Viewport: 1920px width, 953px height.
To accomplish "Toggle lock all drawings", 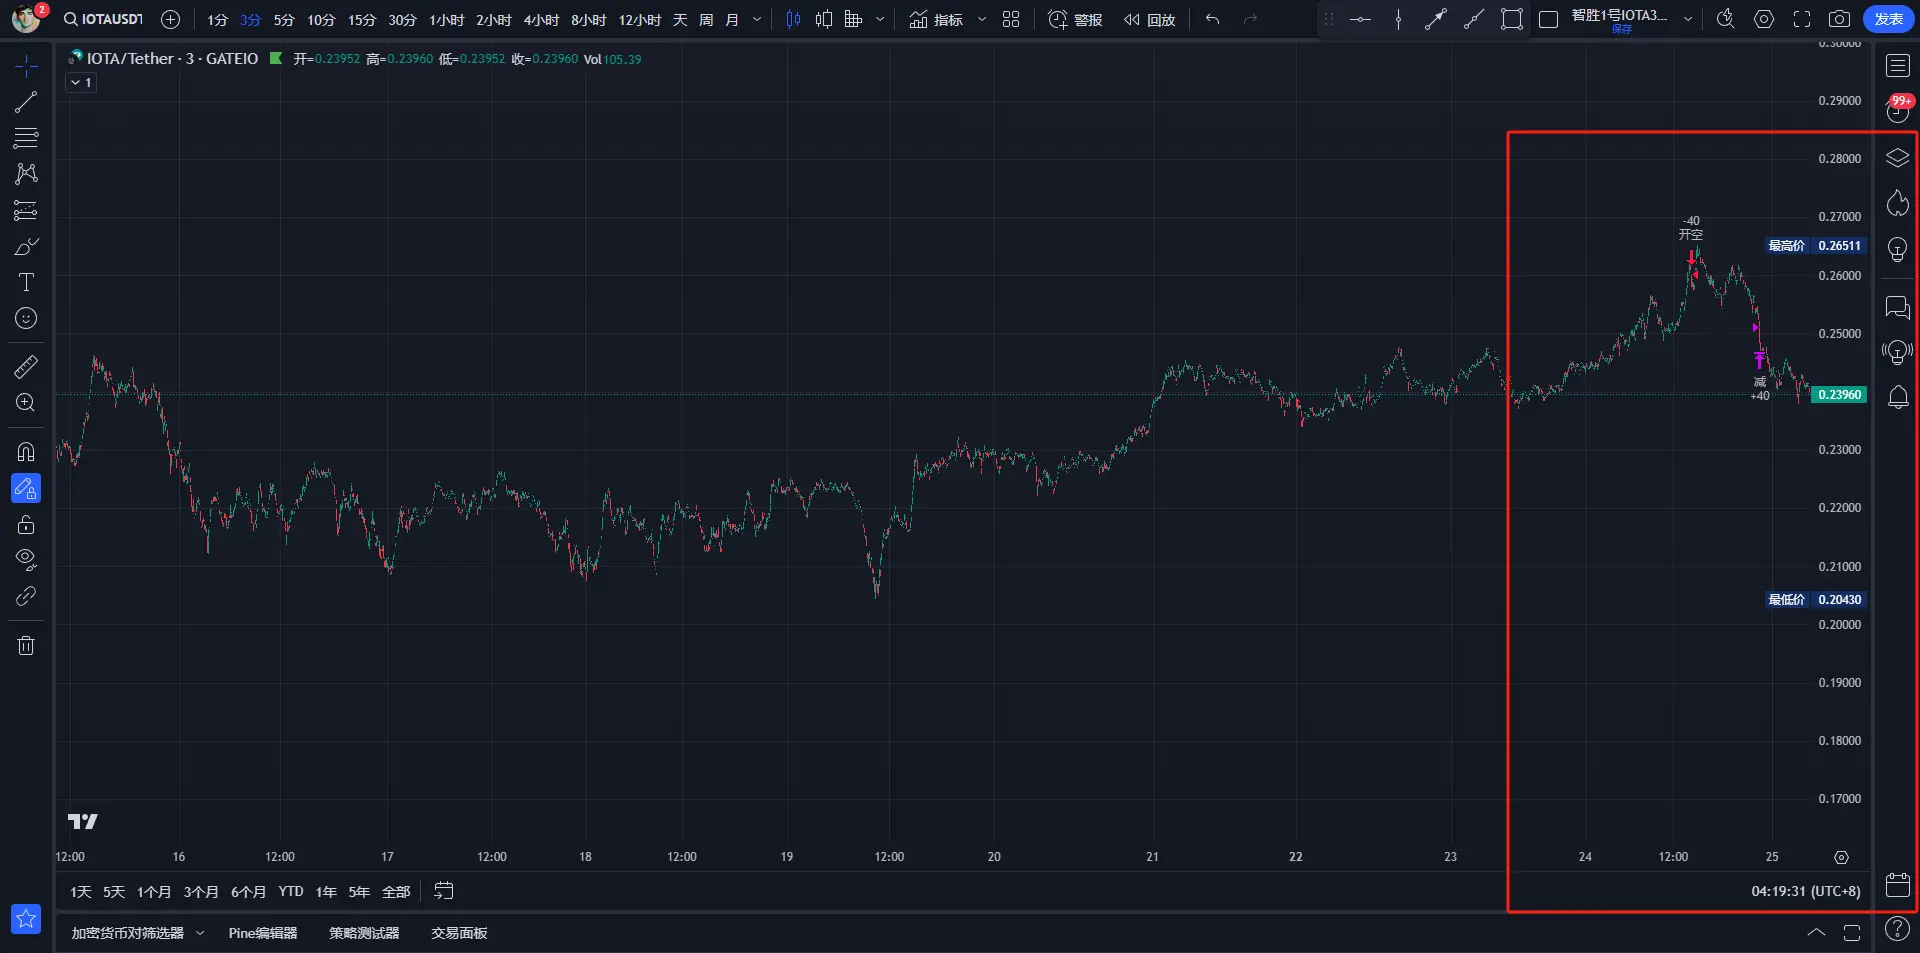I will click(x=26, y=525).
